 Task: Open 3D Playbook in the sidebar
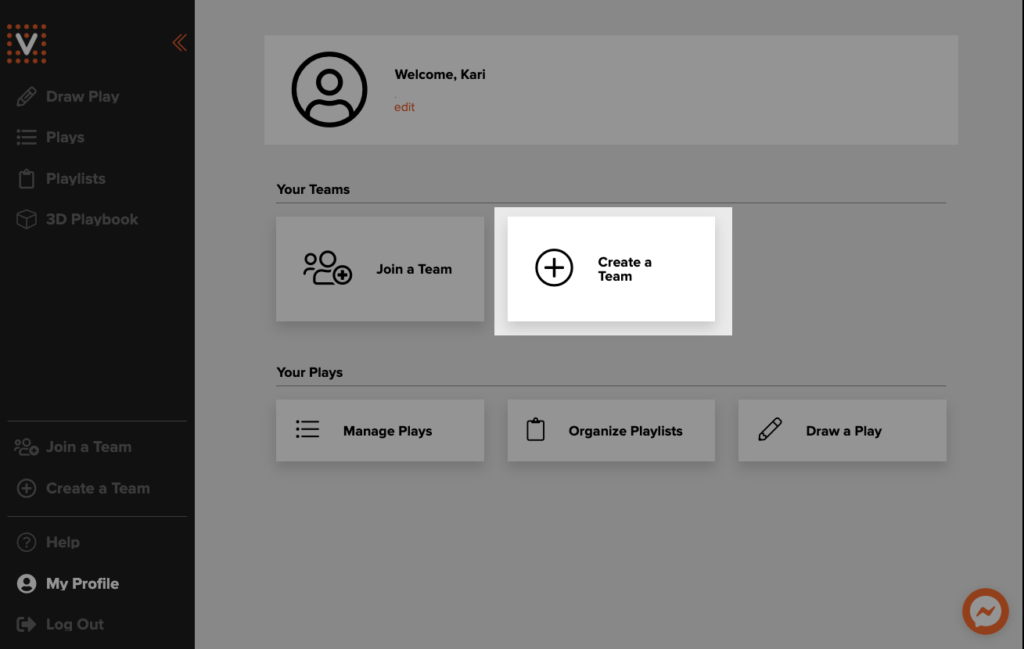(x=92, y=219)
